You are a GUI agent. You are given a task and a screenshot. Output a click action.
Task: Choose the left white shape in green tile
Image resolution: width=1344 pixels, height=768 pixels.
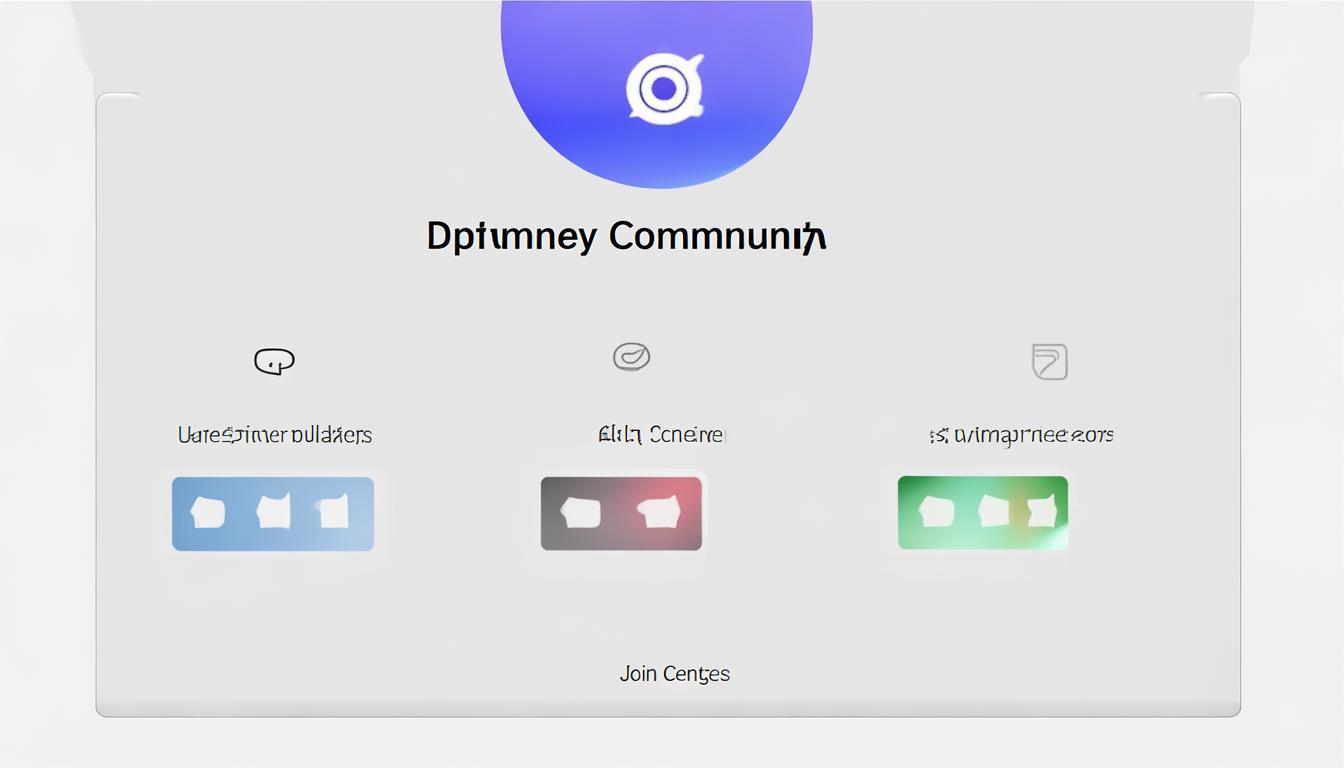(x=937, y=512)
